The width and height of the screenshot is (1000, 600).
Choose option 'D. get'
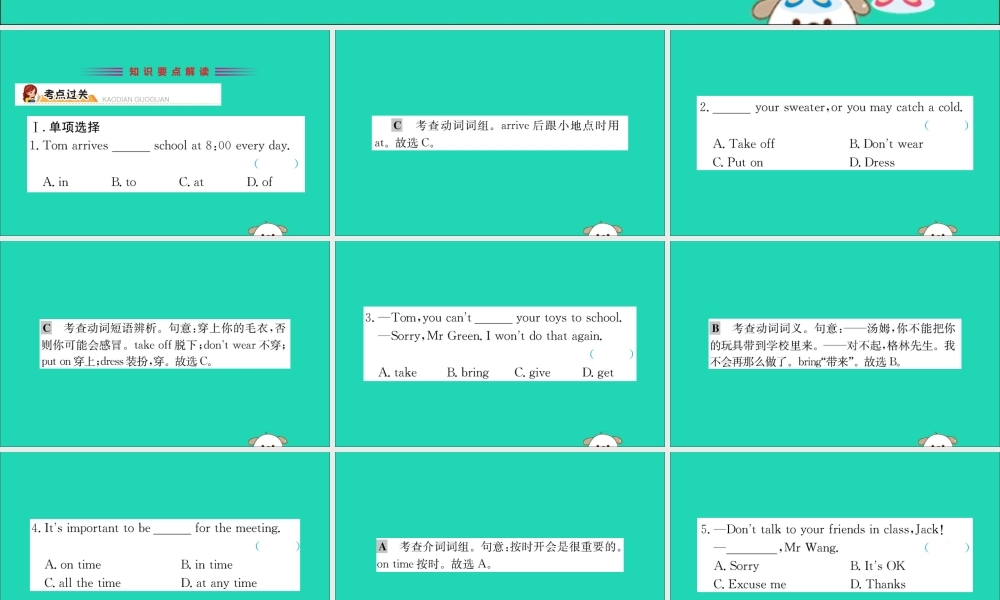pyautogui.click(x=598, y=372)
